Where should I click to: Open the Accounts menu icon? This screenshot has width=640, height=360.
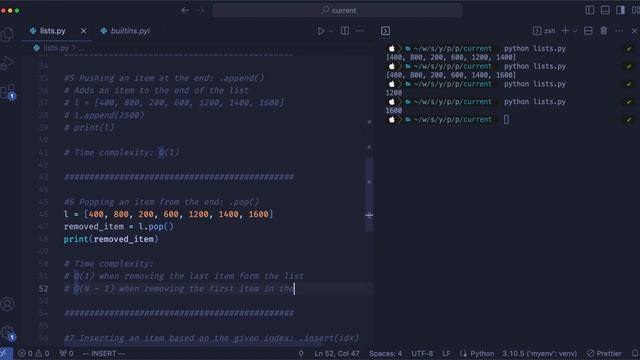click(x=7, y=304)
